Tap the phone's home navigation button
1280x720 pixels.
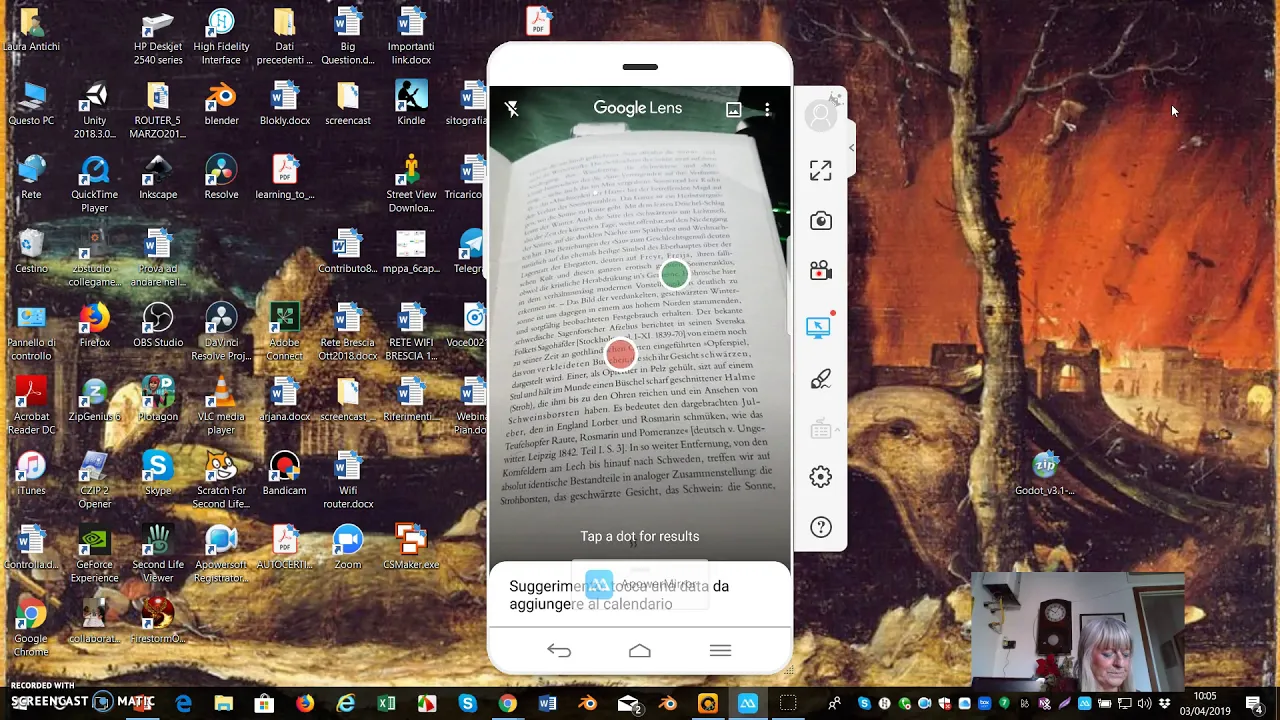tap(640, 651)
